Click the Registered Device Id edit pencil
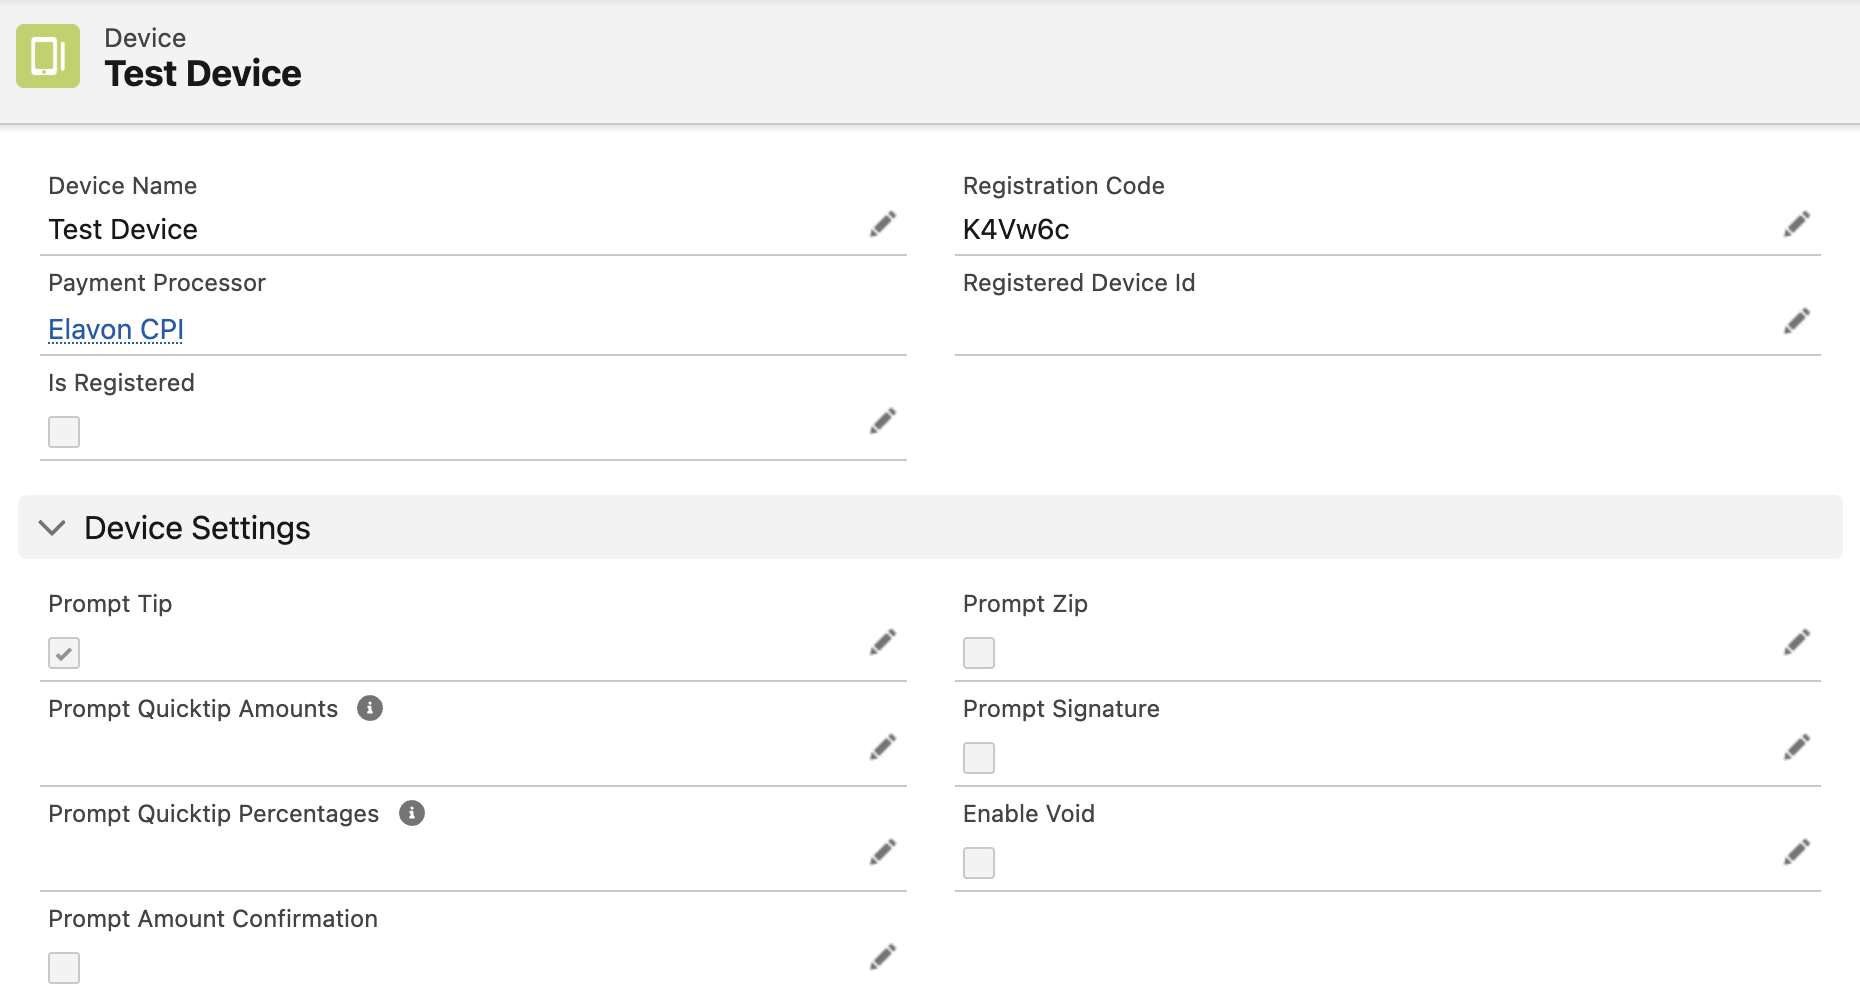This screenshot has width=1860, height=994. coord(1796,321)
